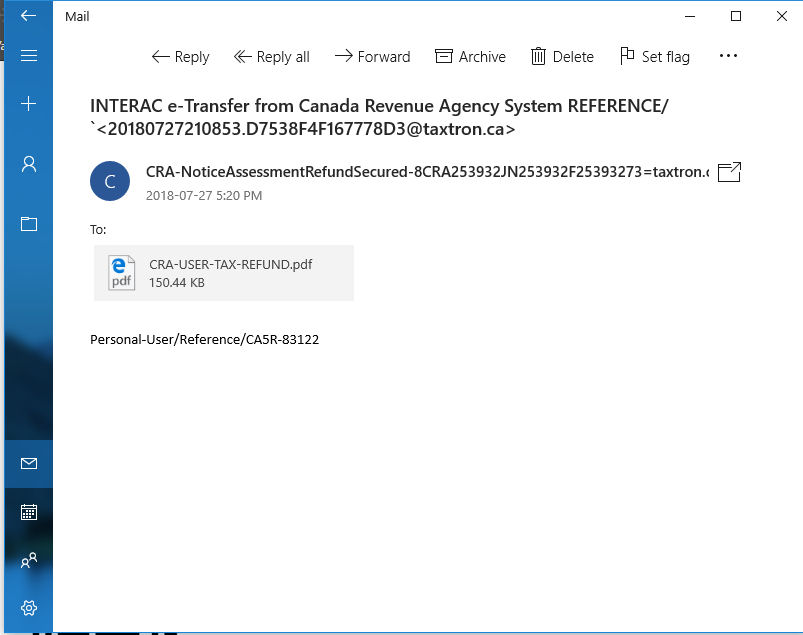Click sender avatar circle C
This screenshot has height=635, width=803.
coord(110,181)
